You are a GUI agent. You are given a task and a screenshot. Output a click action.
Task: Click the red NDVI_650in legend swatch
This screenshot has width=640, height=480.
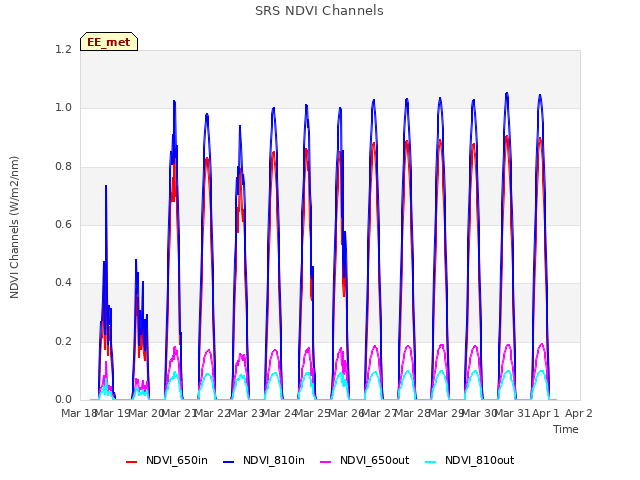pyautogui.click(x=131, y=462)
